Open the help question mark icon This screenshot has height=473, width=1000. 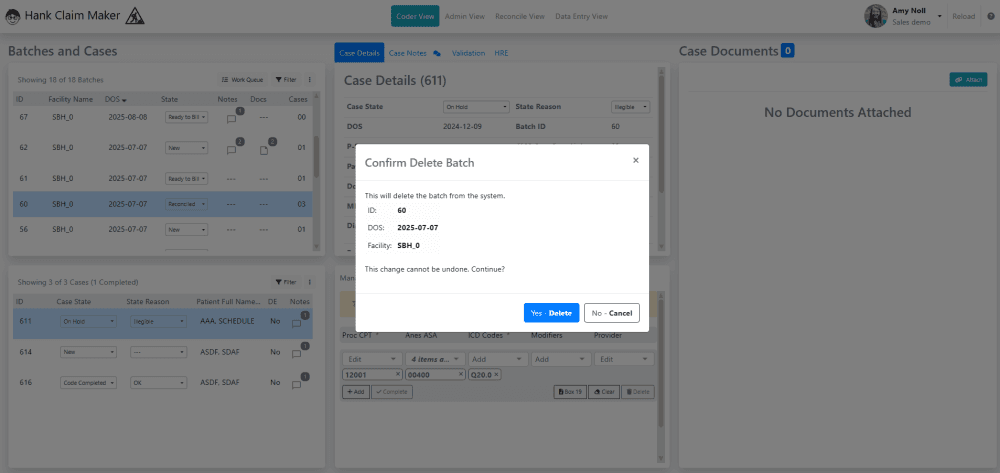tap(990, 17)
